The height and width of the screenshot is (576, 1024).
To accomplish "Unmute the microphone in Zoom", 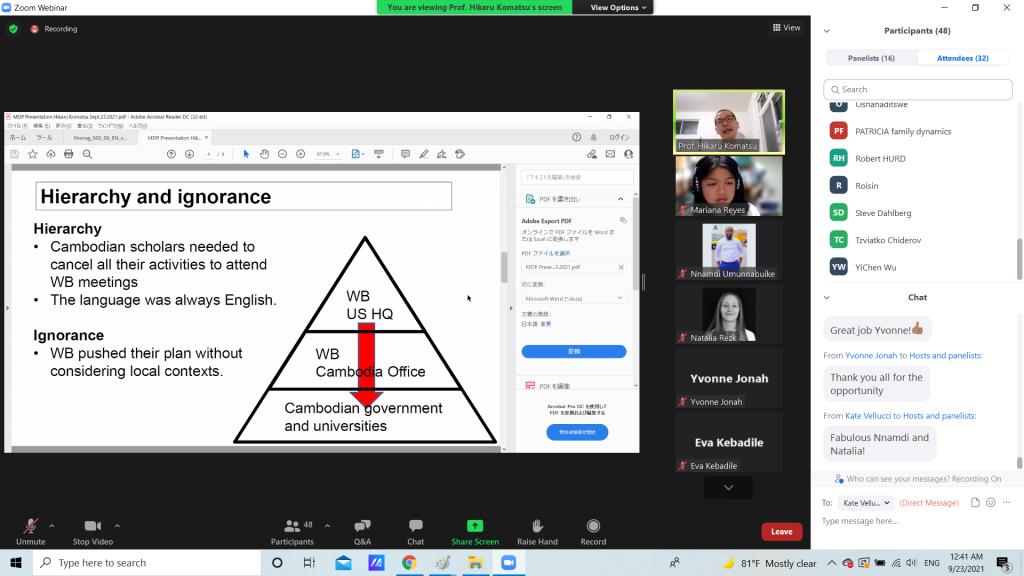I will click(x=30, y=532).
